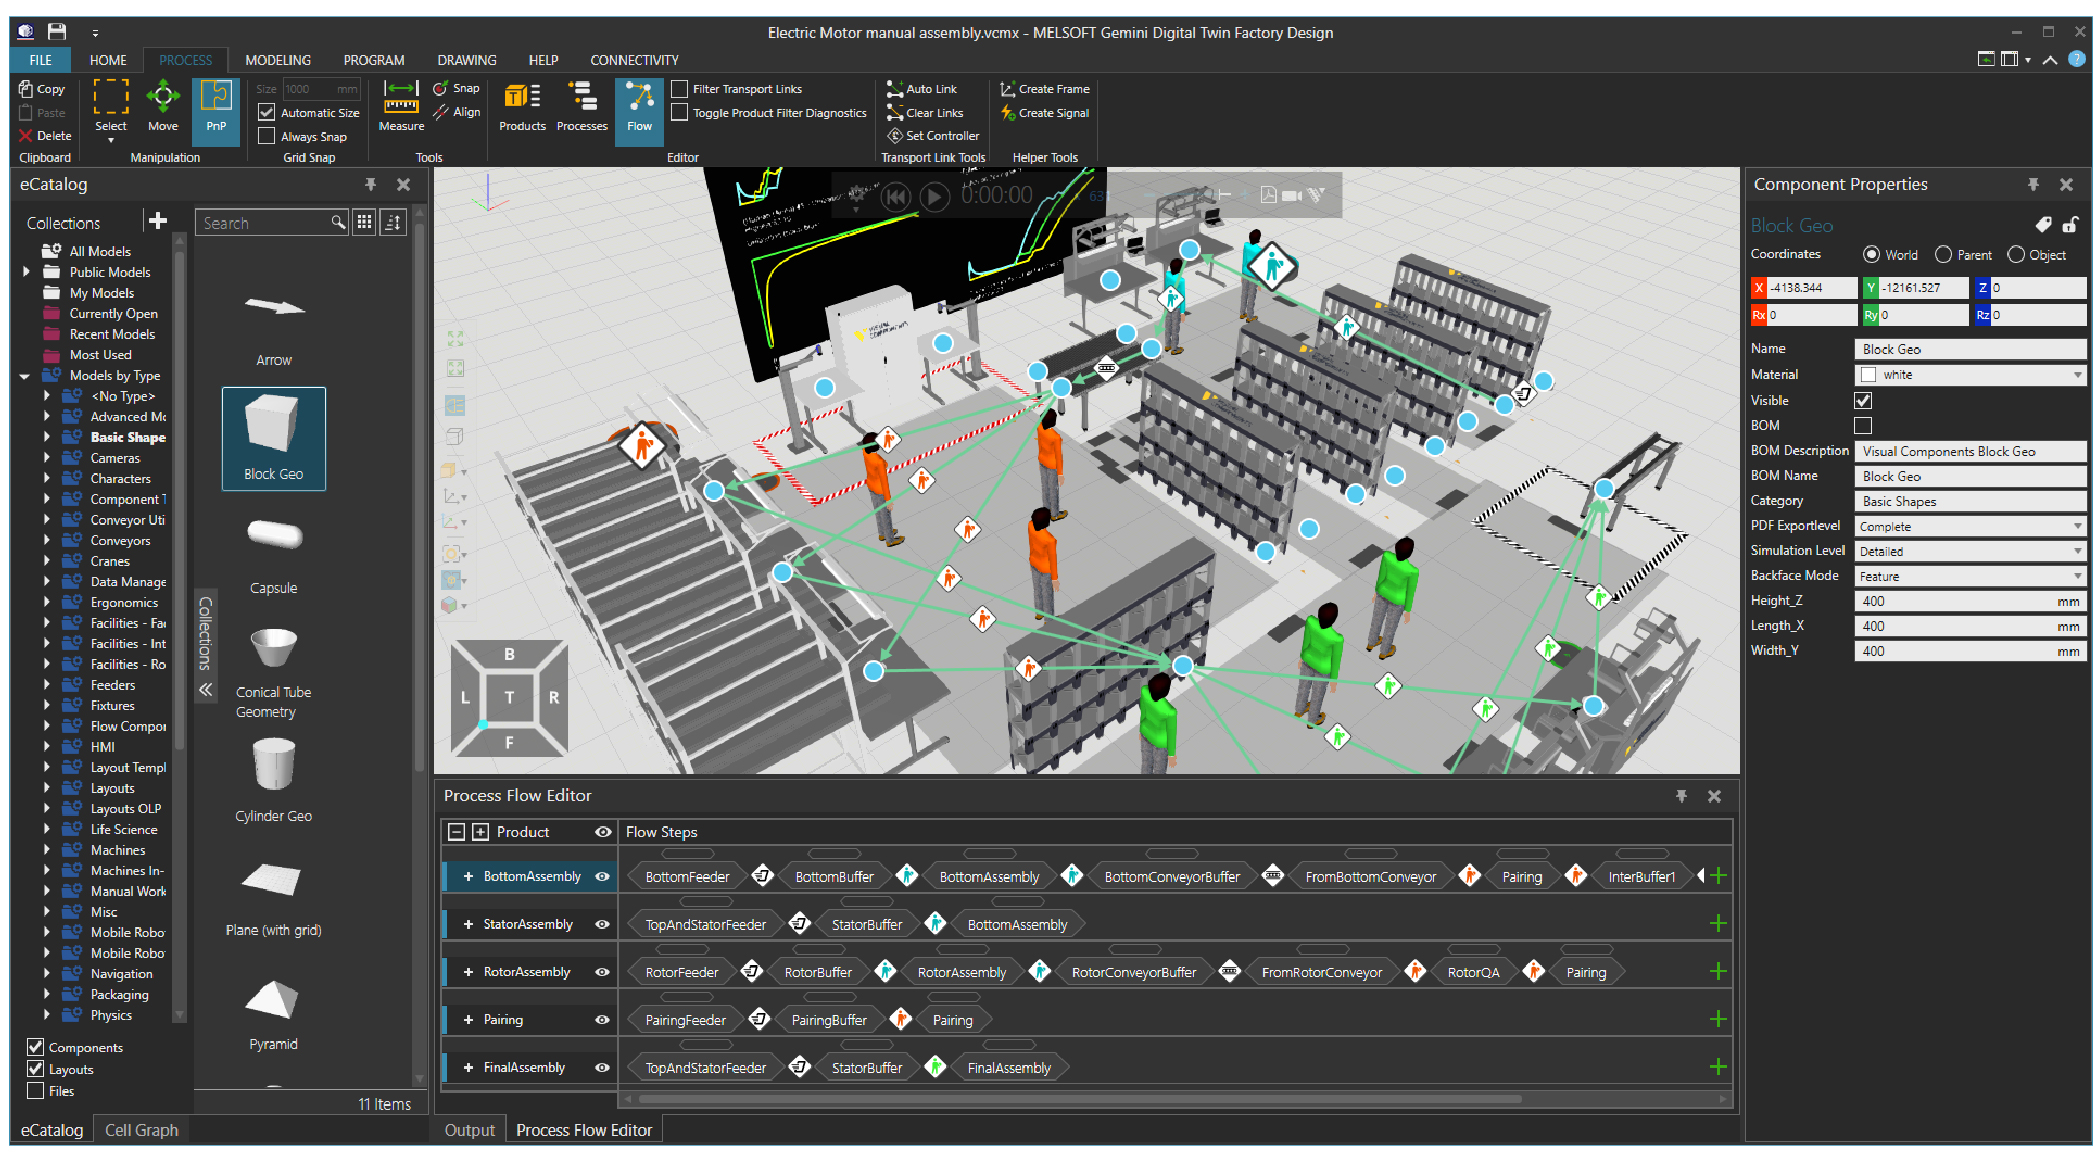The width and height of the screenshot is (2100, 1160).
Task: Open the Processes editor
Action: click(x=582, y=108)
